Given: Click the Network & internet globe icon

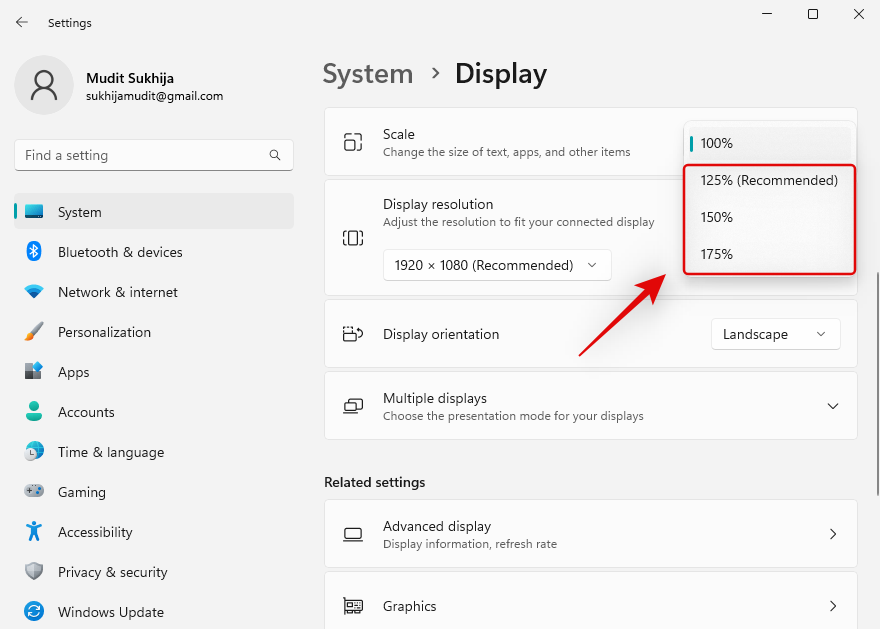Looking at the screenshot, I should pyautogui.click(x=34, y=292).
